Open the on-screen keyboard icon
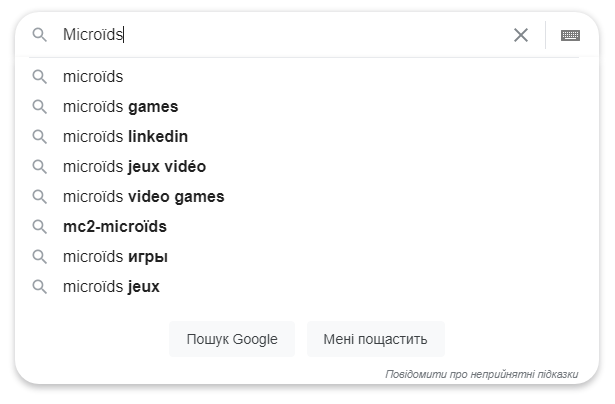Screen dimensions: 615x404 pos(570,35)
